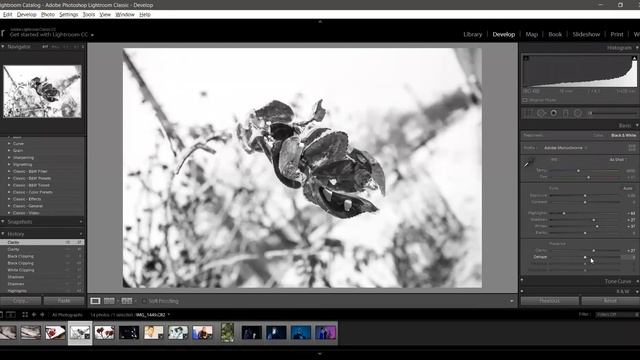Open the Tools menu
Screen dimensions: 640x360
tap(89, 14)
